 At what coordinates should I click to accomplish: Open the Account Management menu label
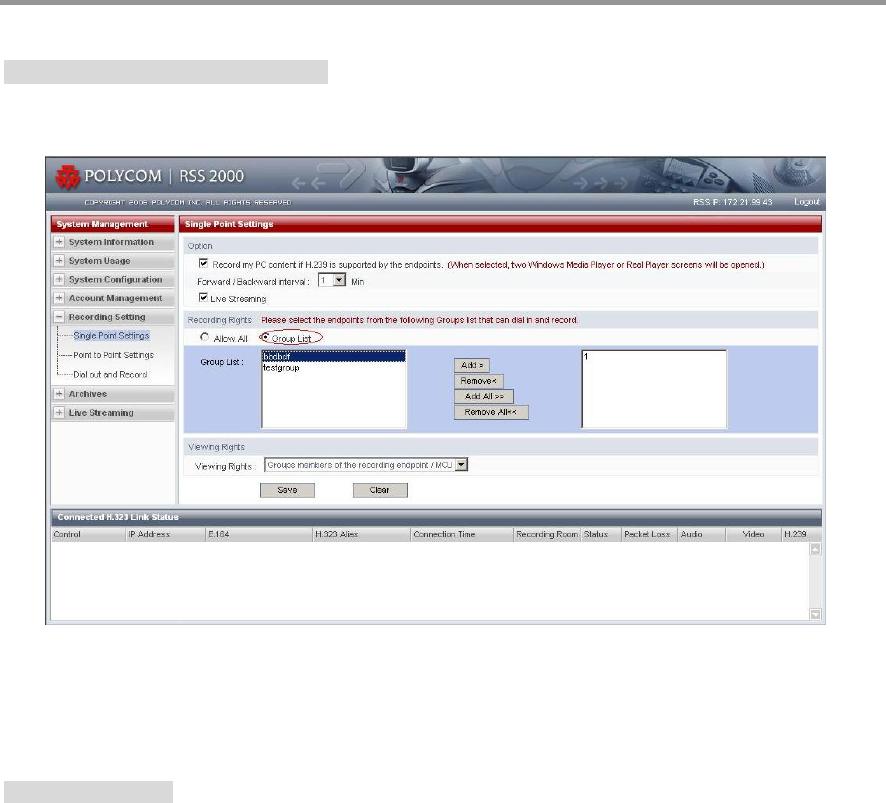click(x=115, y=298)
